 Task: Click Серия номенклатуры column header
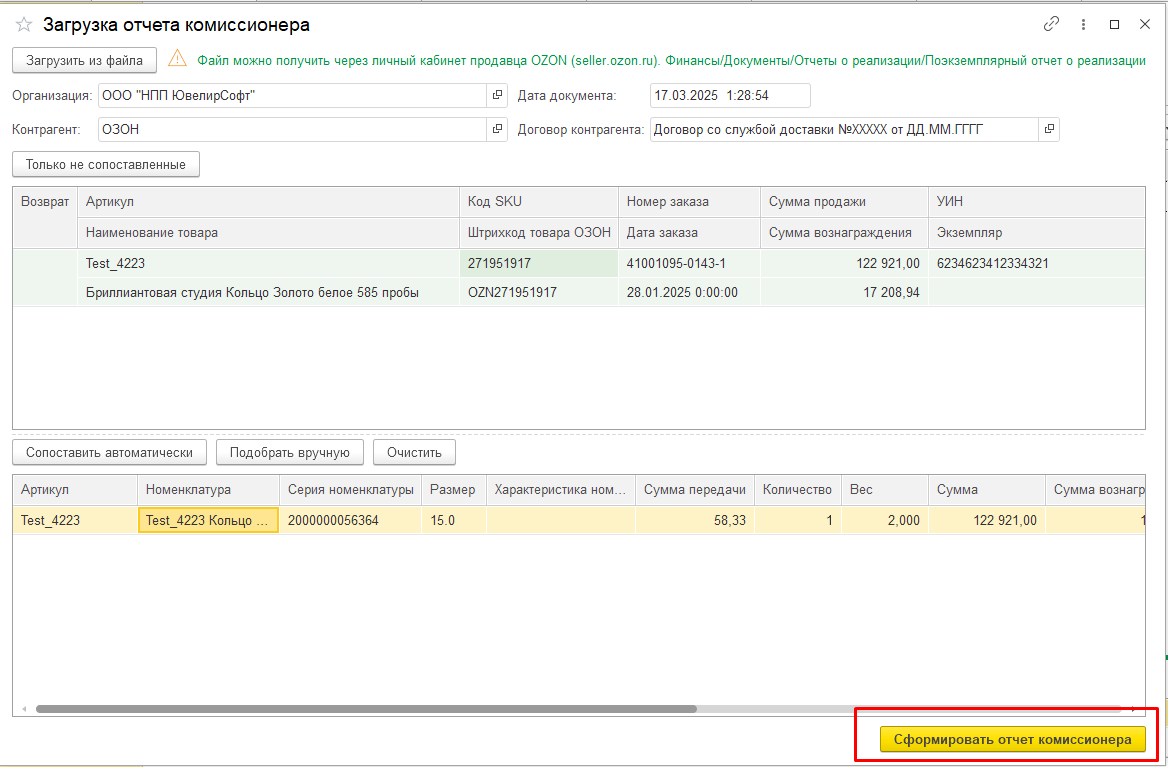coord(350,490)
